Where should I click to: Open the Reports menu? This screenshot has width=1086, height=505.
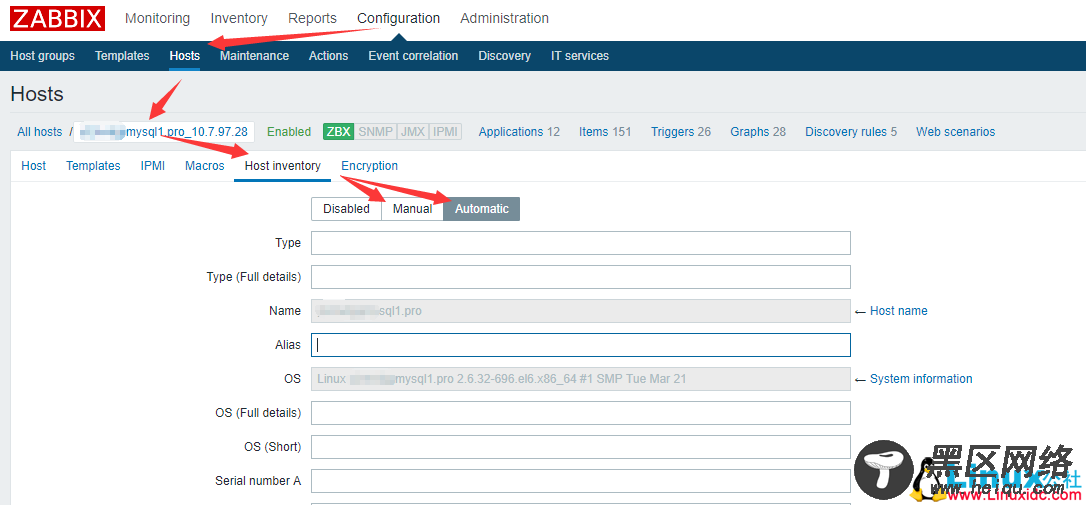[x=312, y=19]
